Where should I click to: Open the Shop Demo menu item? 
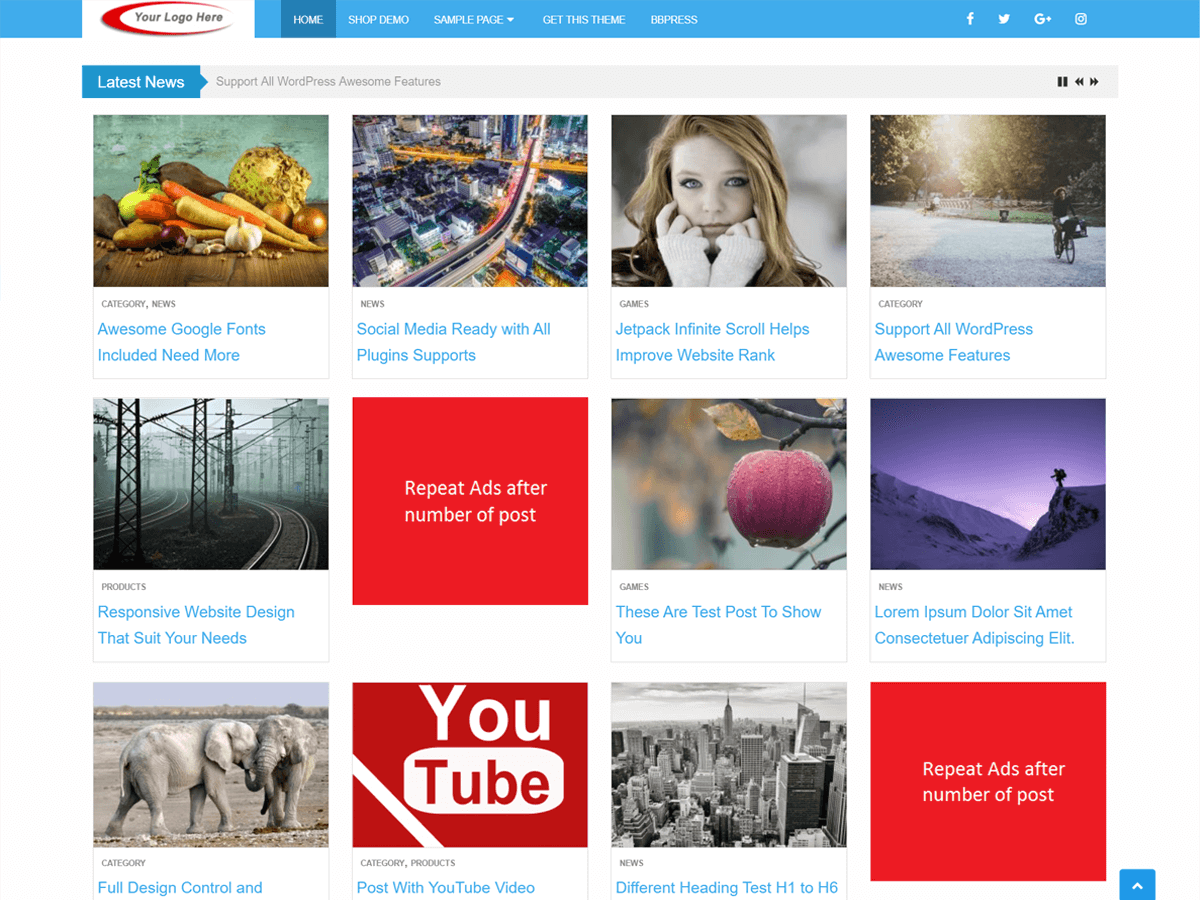pyautogui.click(x=378, y=20)
